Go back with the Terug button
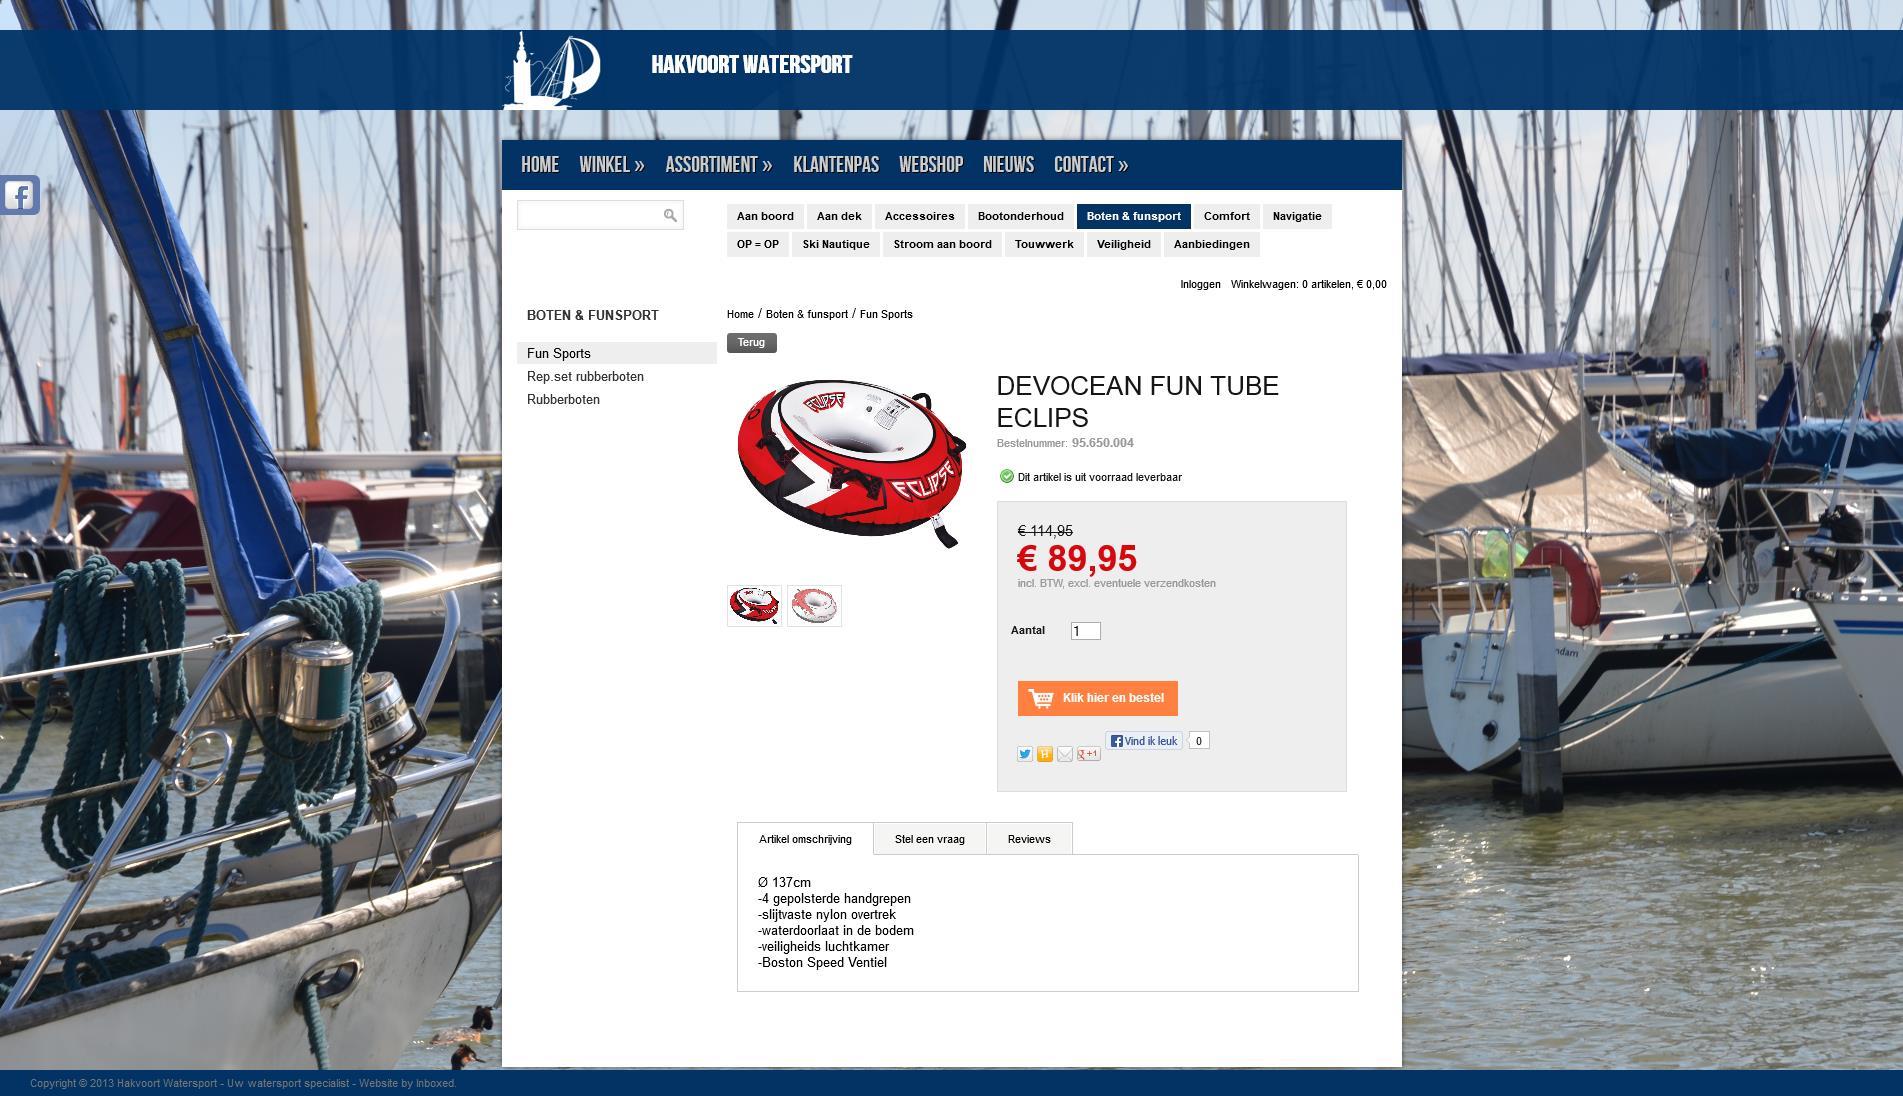This screenshot has height=1096, width=1903. pos(752,343)
